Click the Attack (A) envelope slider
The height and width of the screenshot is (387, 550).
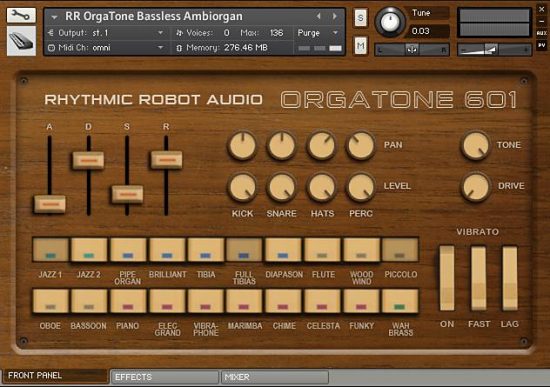click(50, 205)
